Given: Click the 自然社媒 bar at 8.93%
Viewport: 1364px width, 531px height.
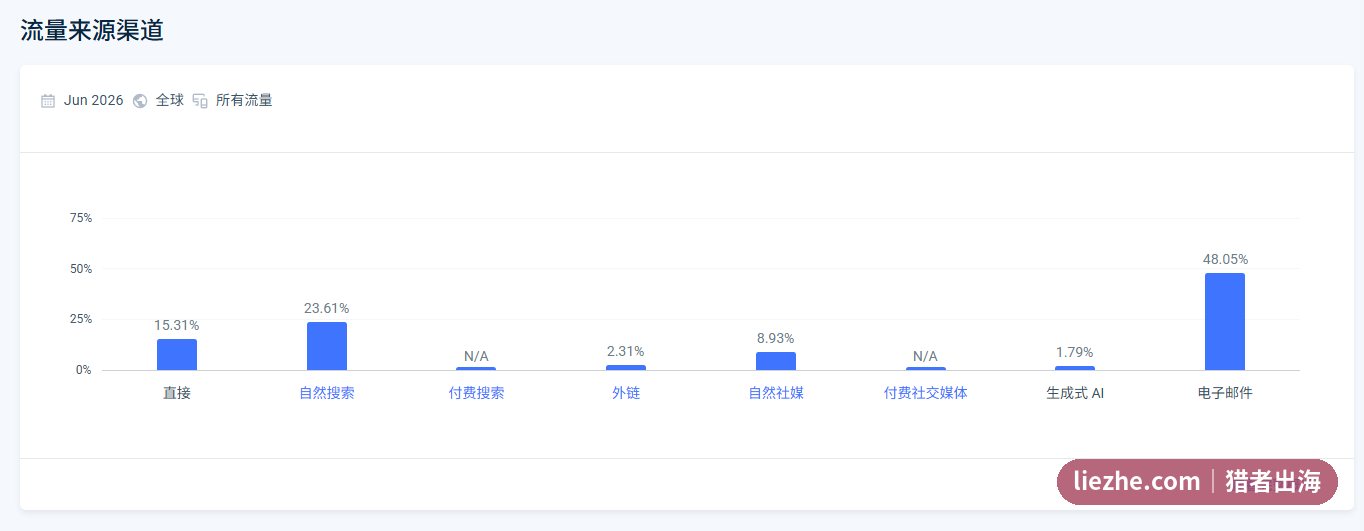Looking at the screenshot, I should 776,361.
